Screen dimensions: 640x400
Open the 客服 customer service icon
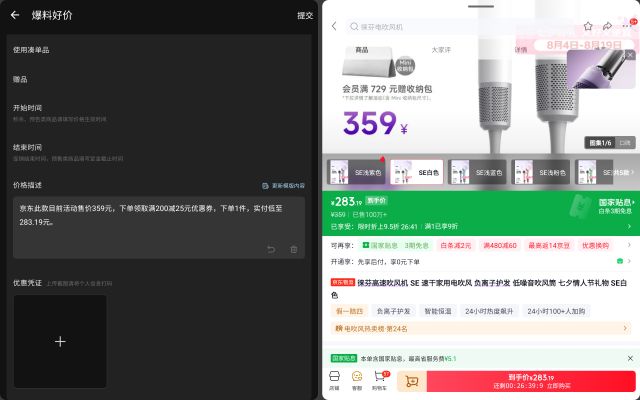357,380
